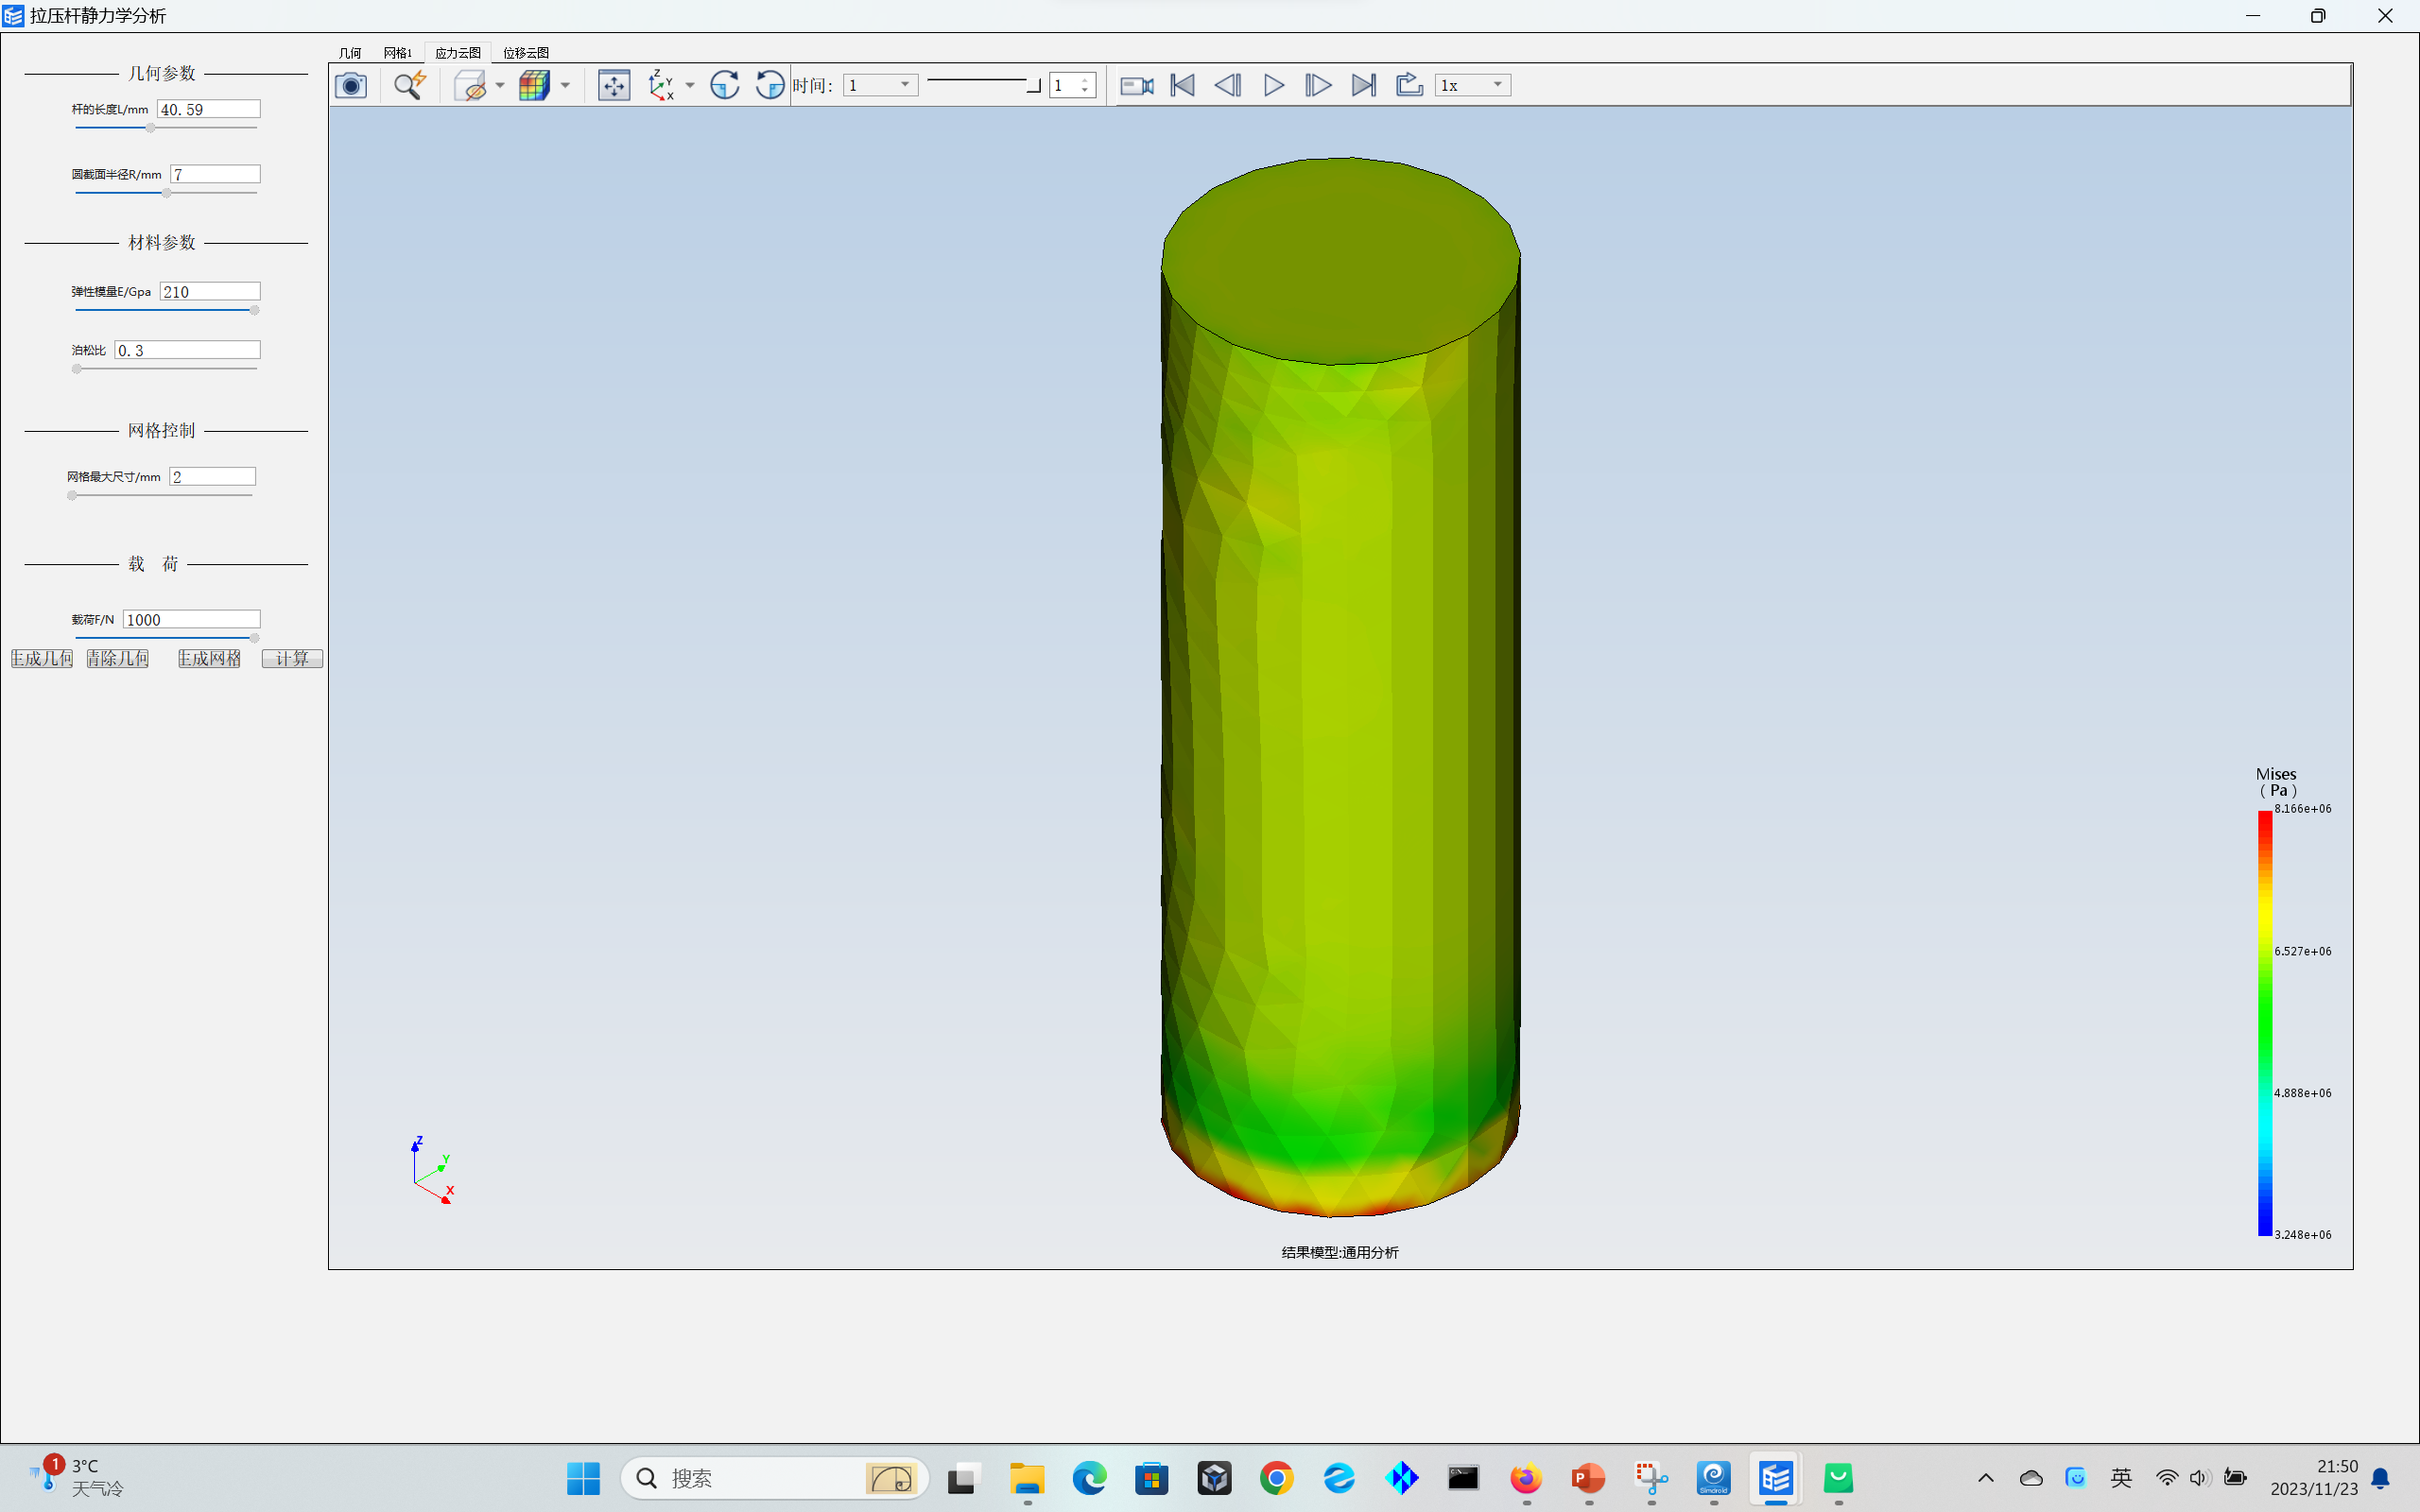This screenshot has height=1512, width=2420.
Task: Click the 杆的长度L/mm input field
Action: [208, 109]
